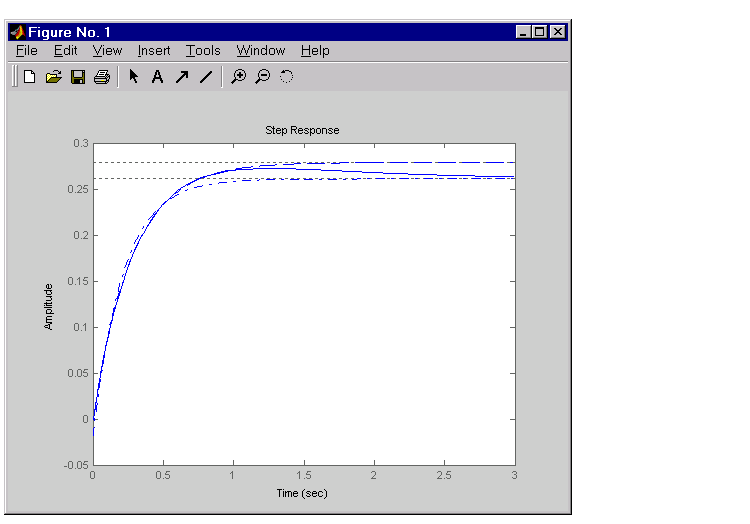Image resolution: width=750 pixels, height=524 pixels.
Task: Open the File menu
Action: 27,51
